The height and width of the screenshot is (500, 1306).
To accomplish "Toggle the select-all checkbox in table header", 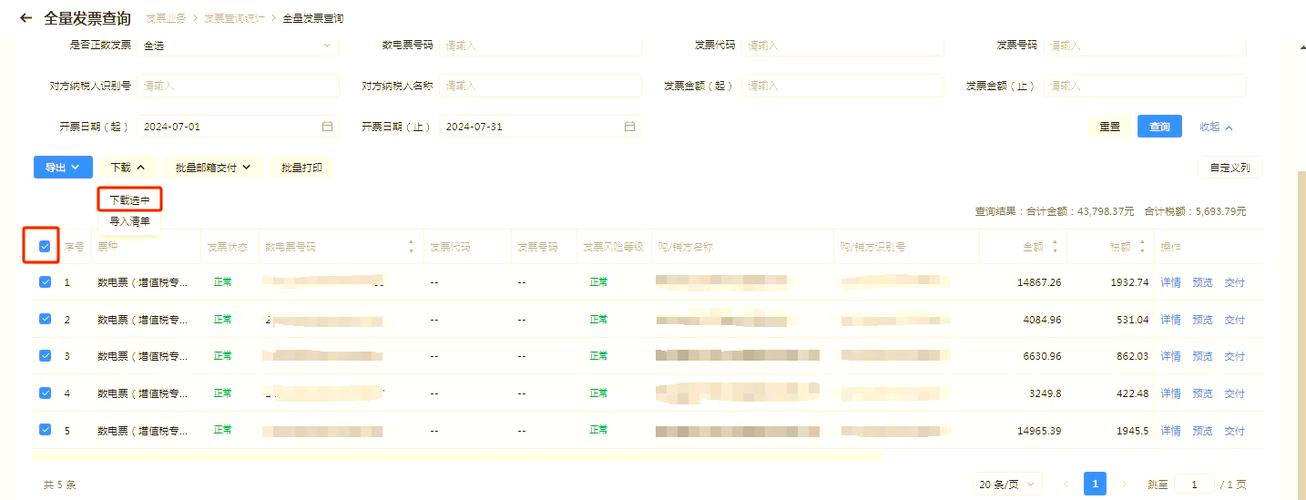I will (x=44, y=246).
